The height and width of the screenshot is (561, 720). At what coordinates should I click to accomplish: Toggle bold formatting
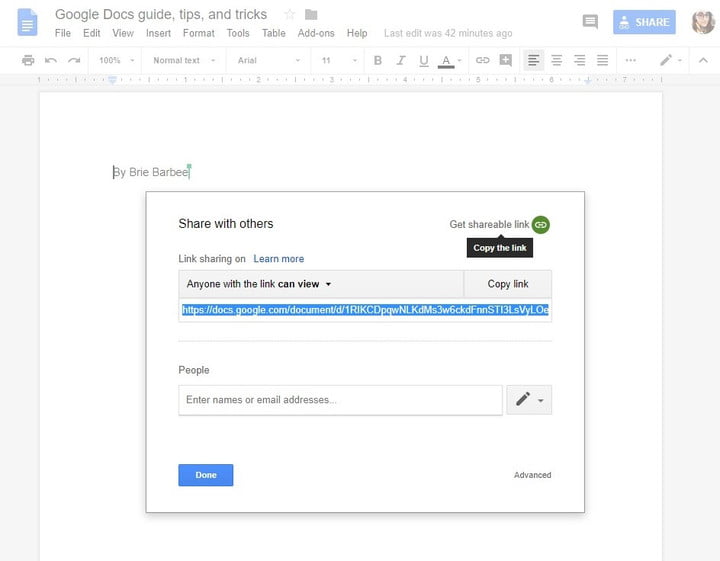coord(377,60)
